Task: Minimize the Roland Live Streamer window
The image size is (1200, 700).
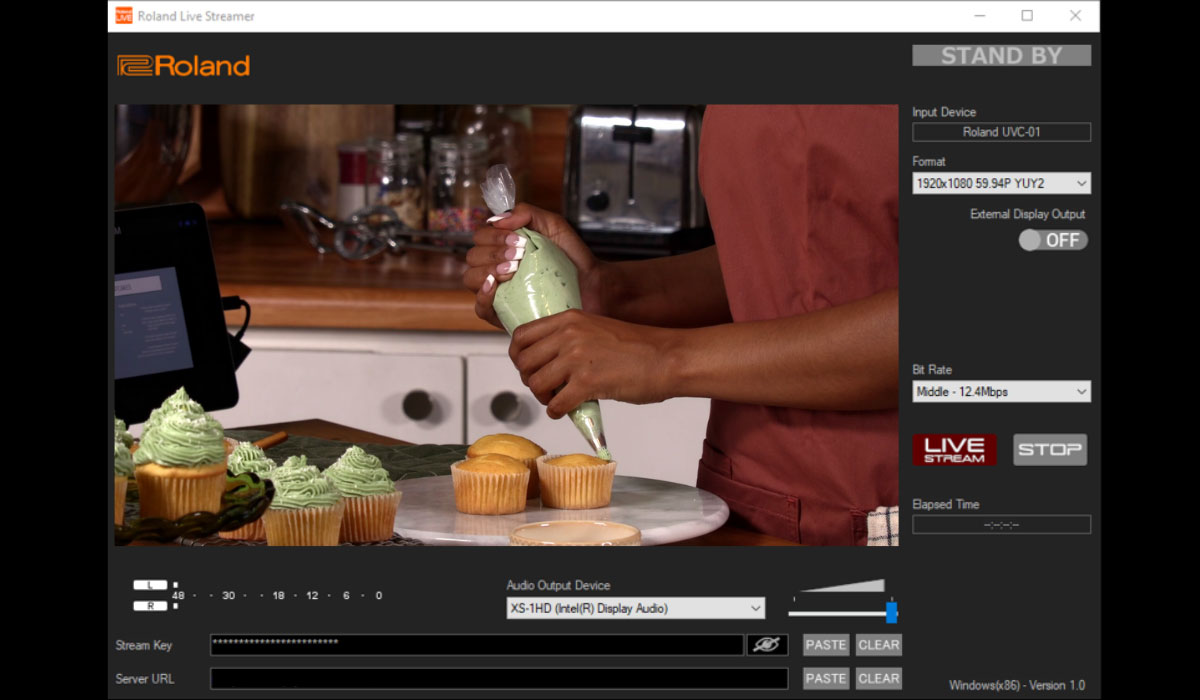Action: click(x=979, y=16)
